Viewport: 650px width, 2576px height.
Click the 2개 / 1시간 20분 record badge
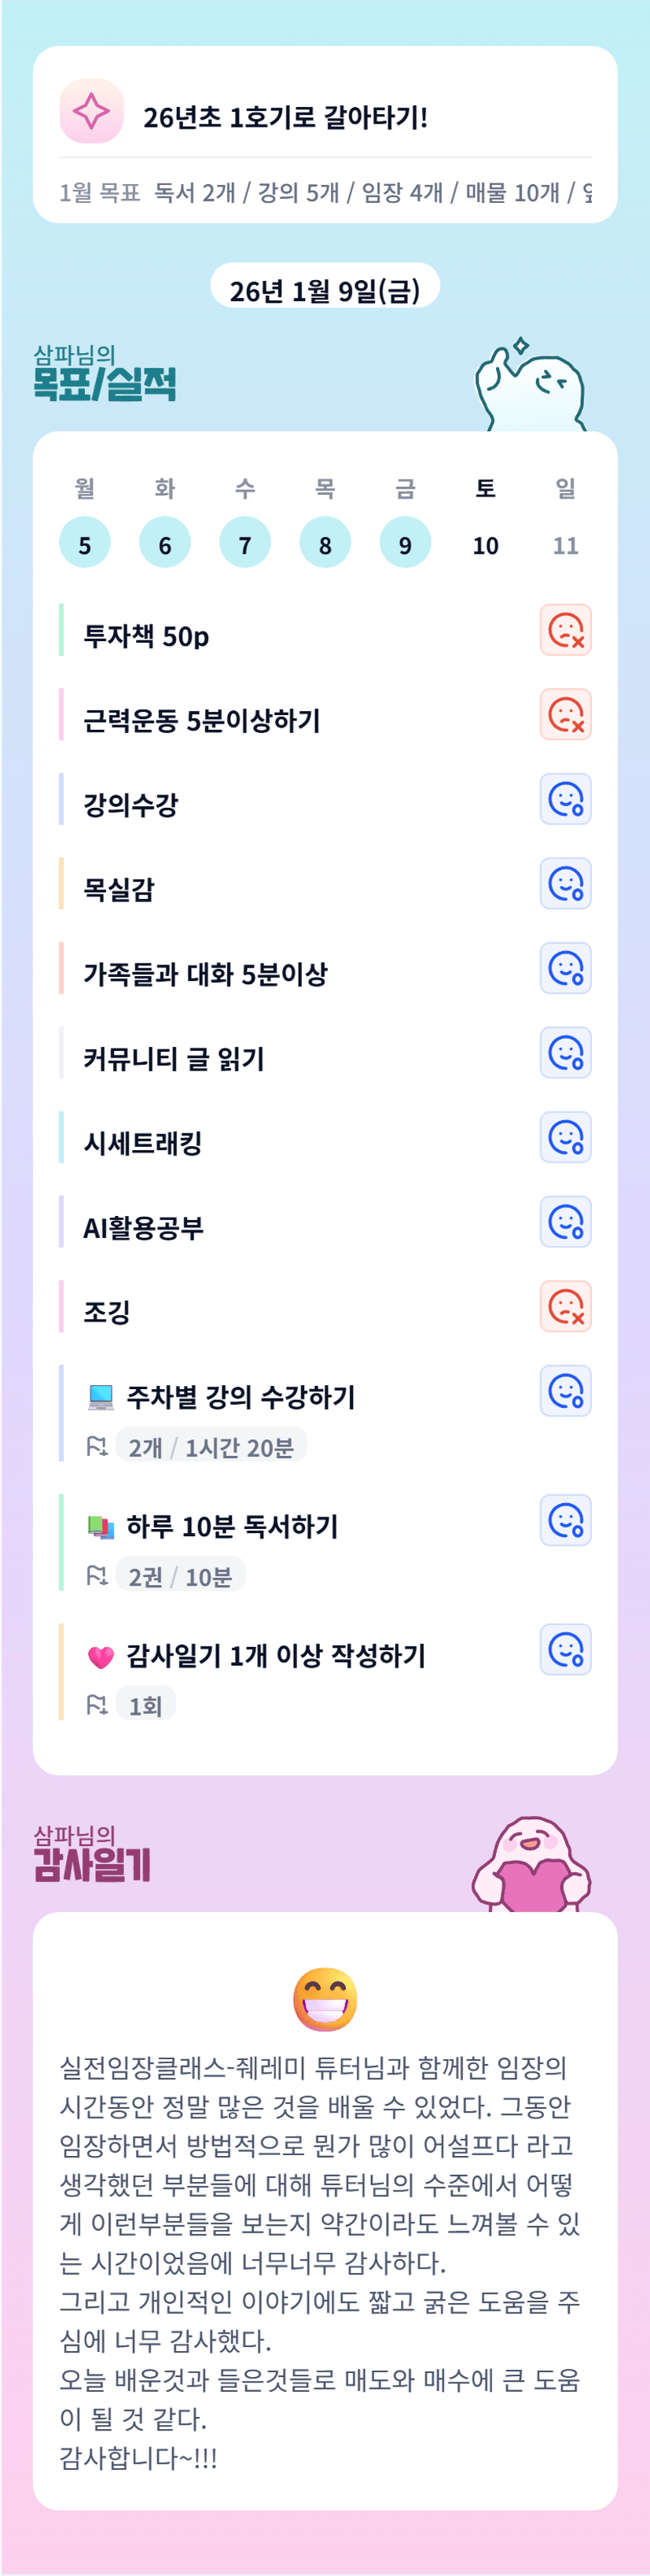(x=211, y=1446)
